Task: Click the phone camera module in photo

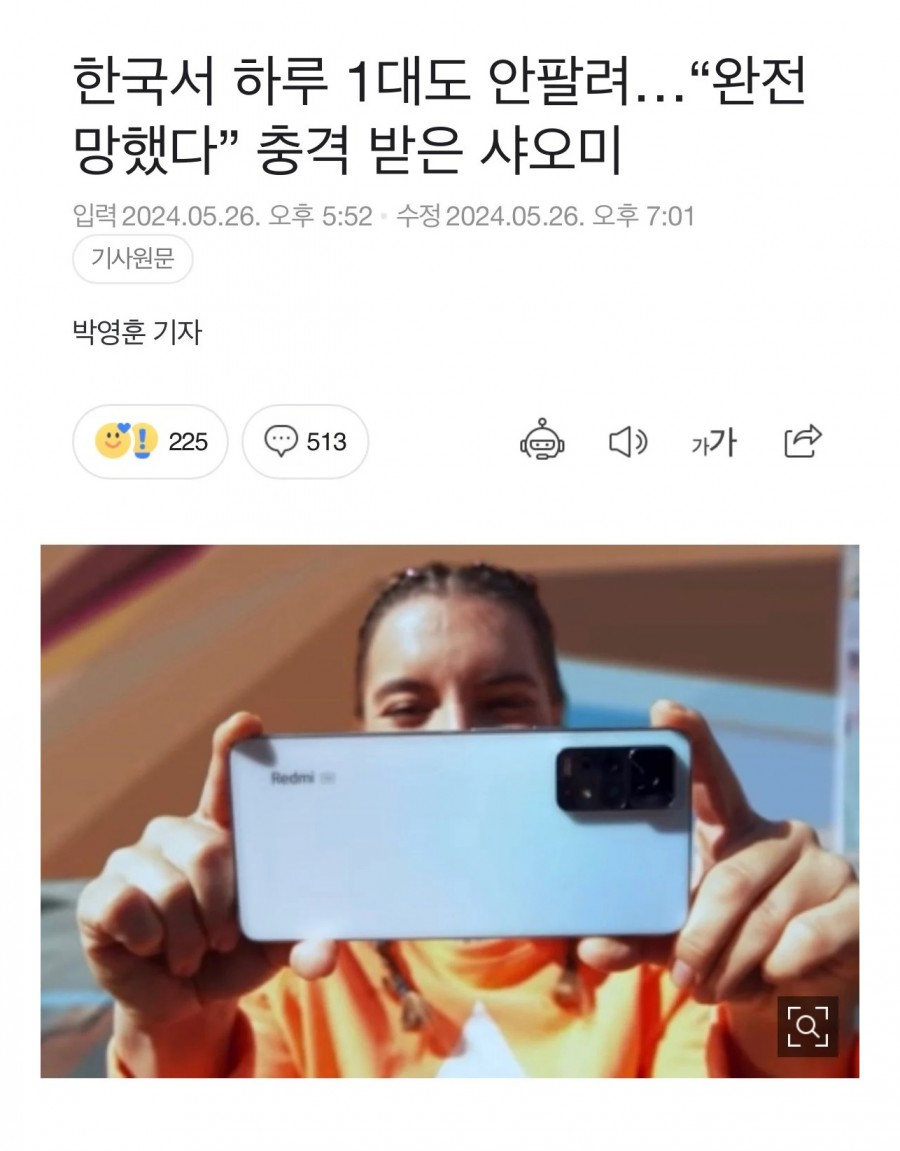Action: point(615,779)
